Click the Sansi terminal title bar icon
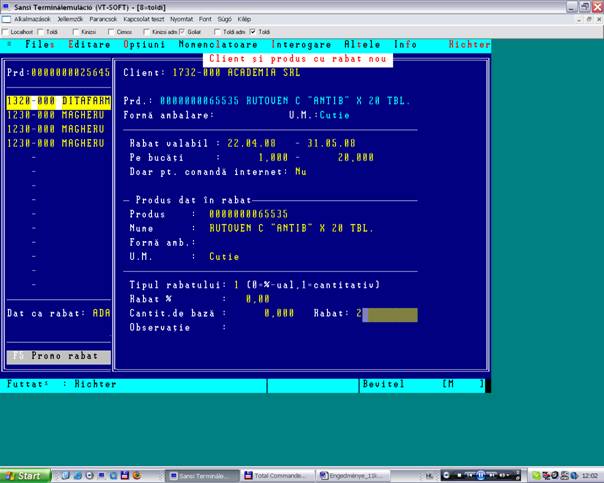 point(6,7)
